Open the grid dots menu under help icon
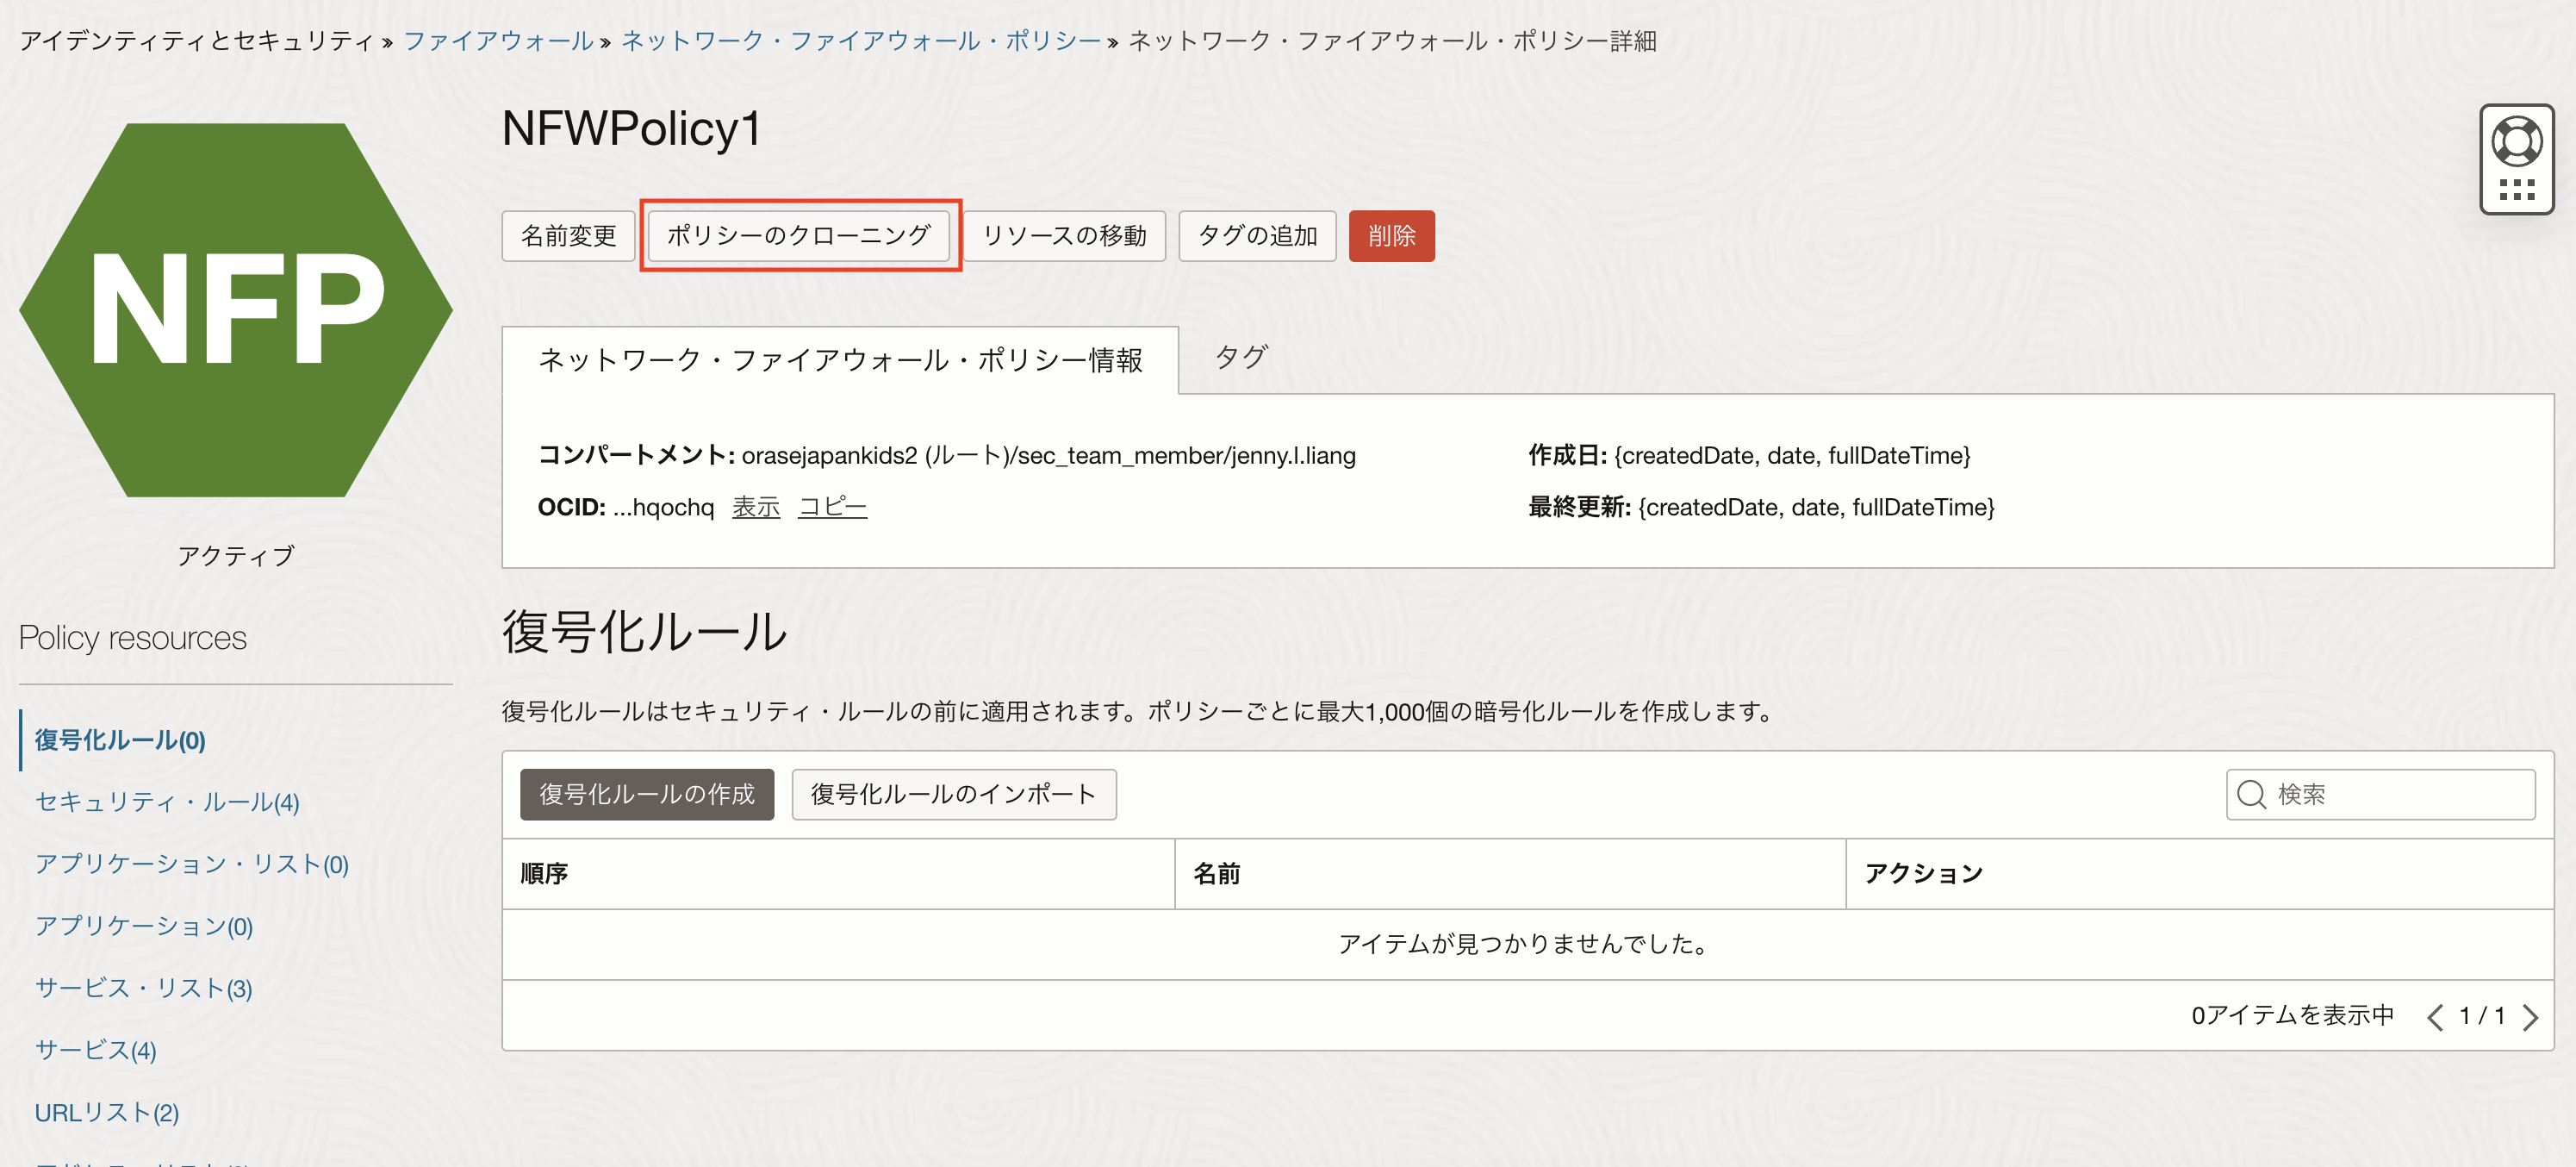The width and height of the screenshot is (2576, 1167). point(2516,189)
